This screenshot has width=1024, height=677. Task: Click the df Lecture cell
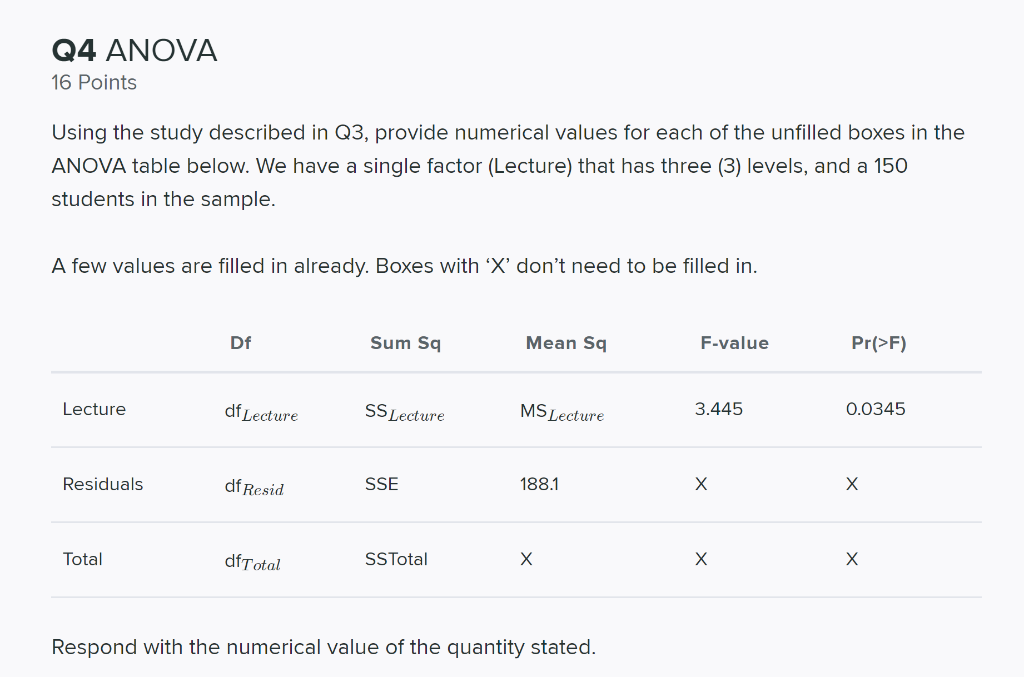261,413
